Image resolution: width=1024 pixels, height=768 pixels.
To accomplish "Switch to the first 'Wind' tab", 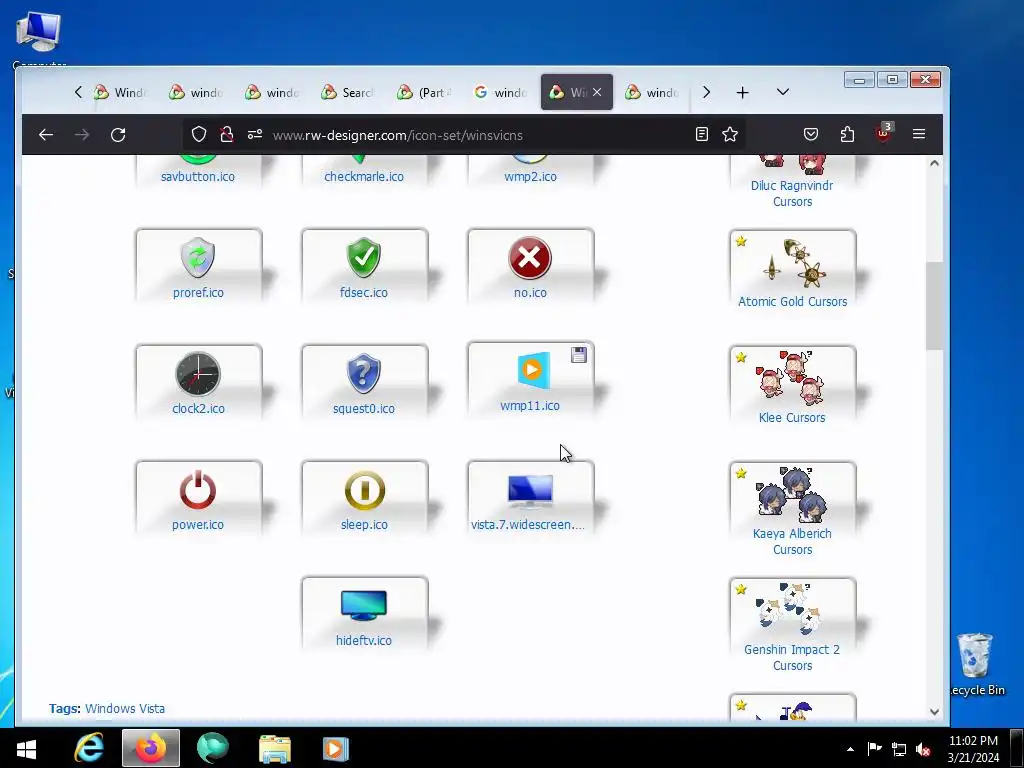I will pos(121,93).
